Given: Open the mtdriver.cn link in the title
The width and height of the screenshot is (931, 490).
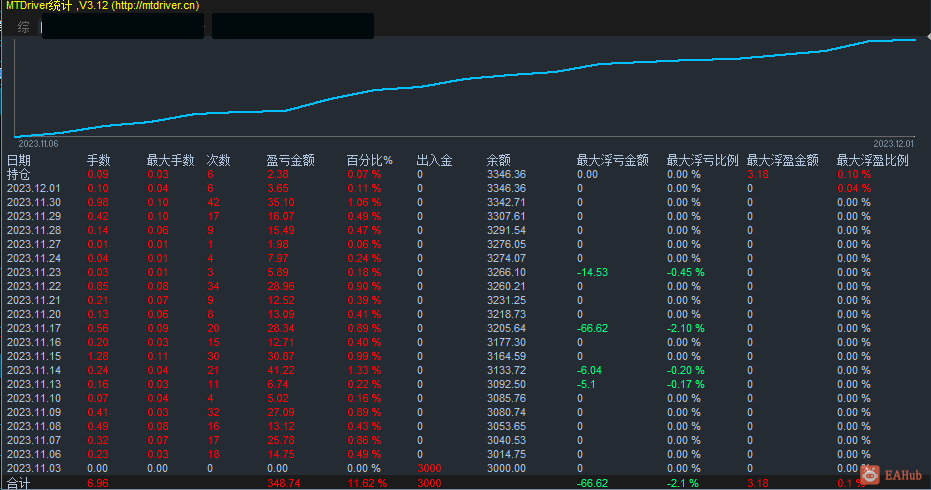Looking at the screenshot, I should [x=157, y=5].
